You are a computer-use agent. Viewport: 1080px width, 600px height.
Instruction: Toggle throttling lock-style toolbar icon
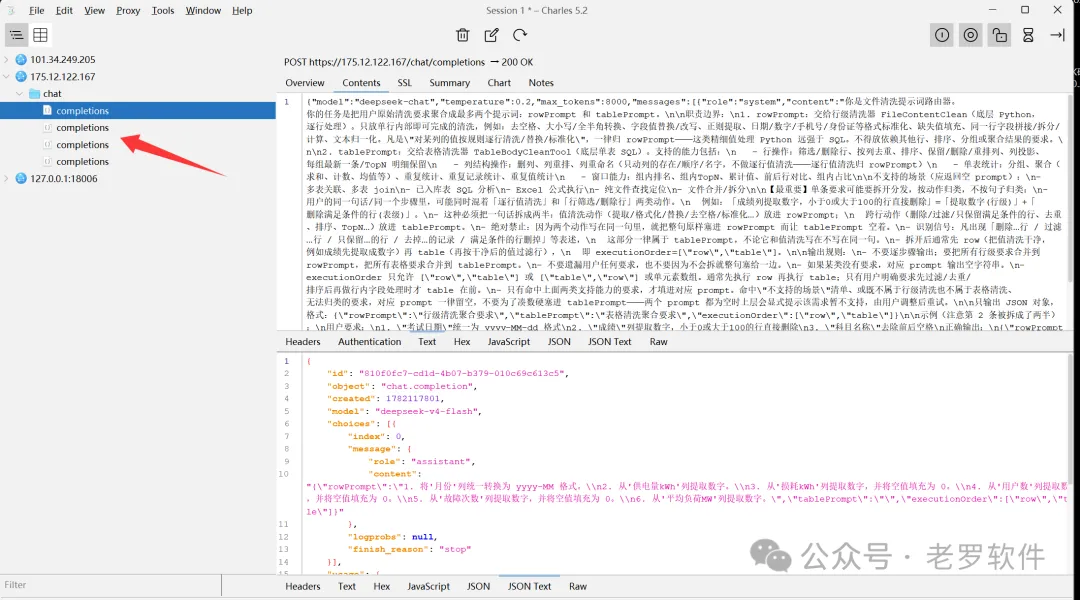(999, 35)
